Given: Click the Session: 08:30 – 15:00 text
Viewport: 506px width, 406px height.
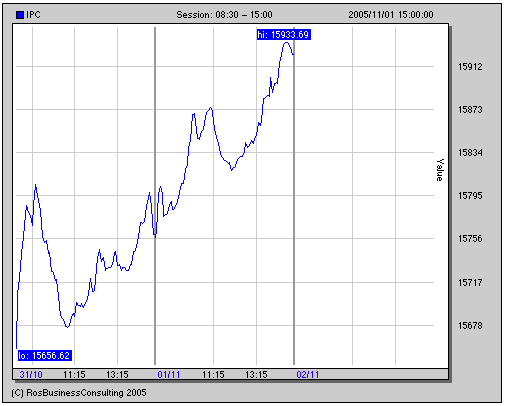Looking at the screenshot, I should pos(224,15).
